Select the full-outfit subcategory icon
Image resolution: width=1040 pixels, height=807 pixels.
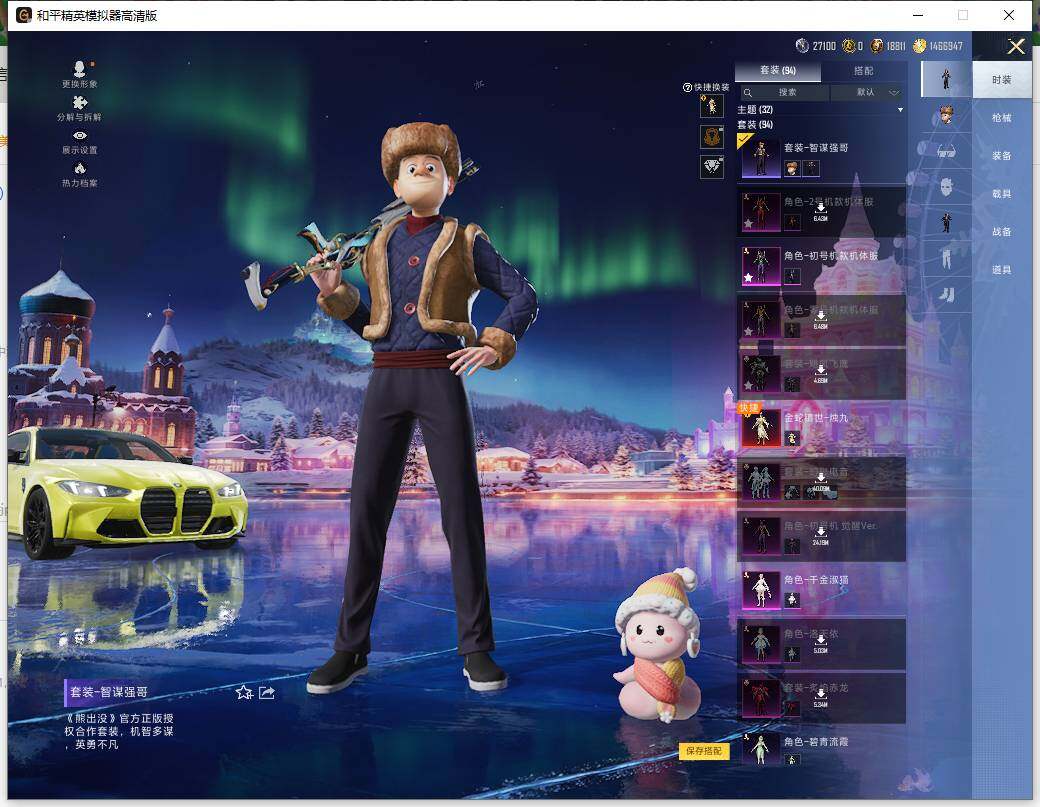[946, 78]
